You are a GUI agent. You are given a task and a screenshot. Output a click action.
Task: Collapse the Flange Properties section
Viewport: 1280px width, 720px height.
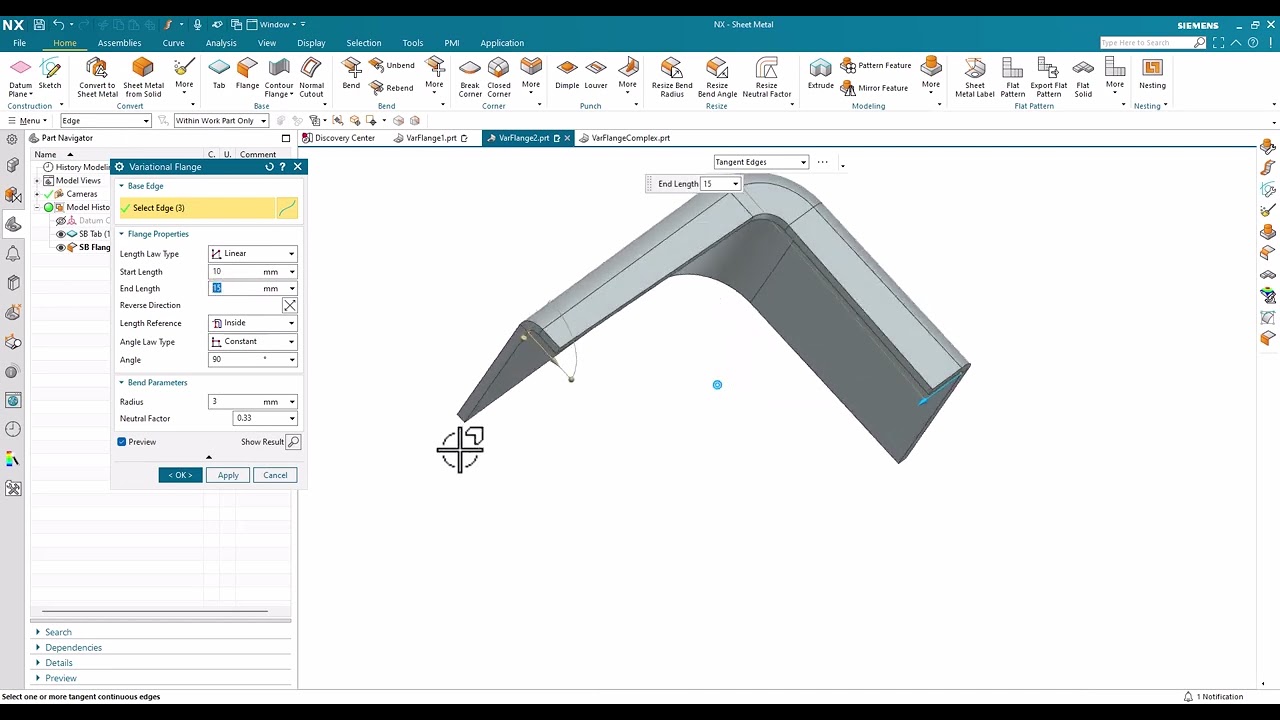click(122, 234)
